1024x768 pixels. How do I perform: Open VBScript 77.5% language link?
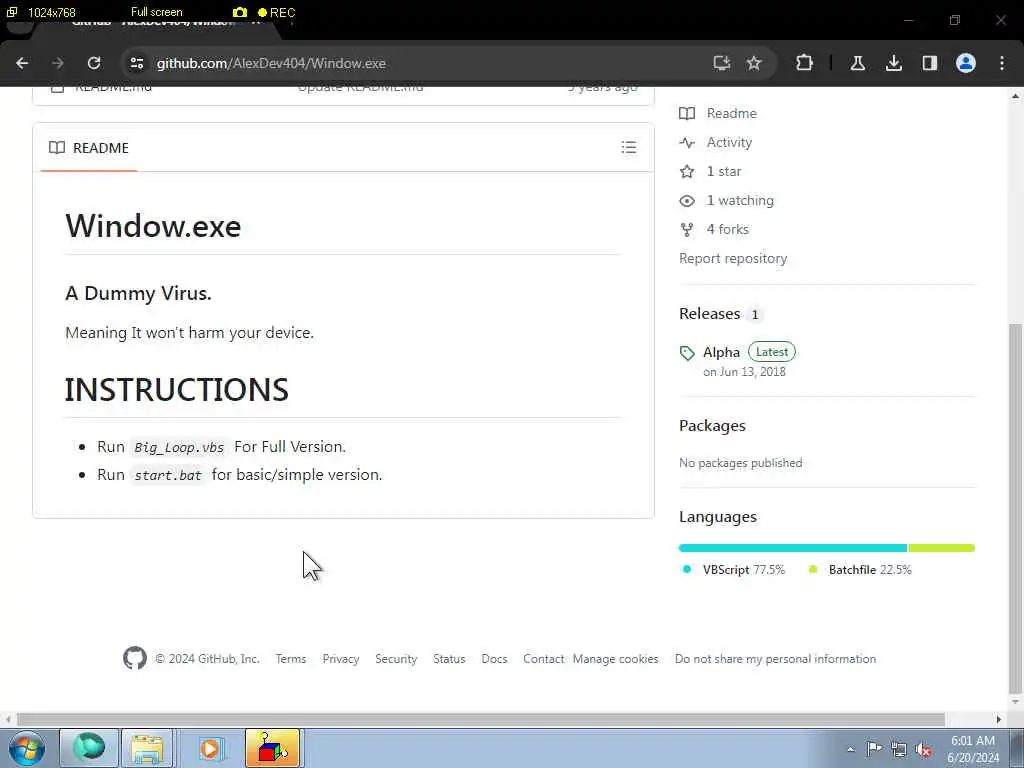click(x=733, y=569)
